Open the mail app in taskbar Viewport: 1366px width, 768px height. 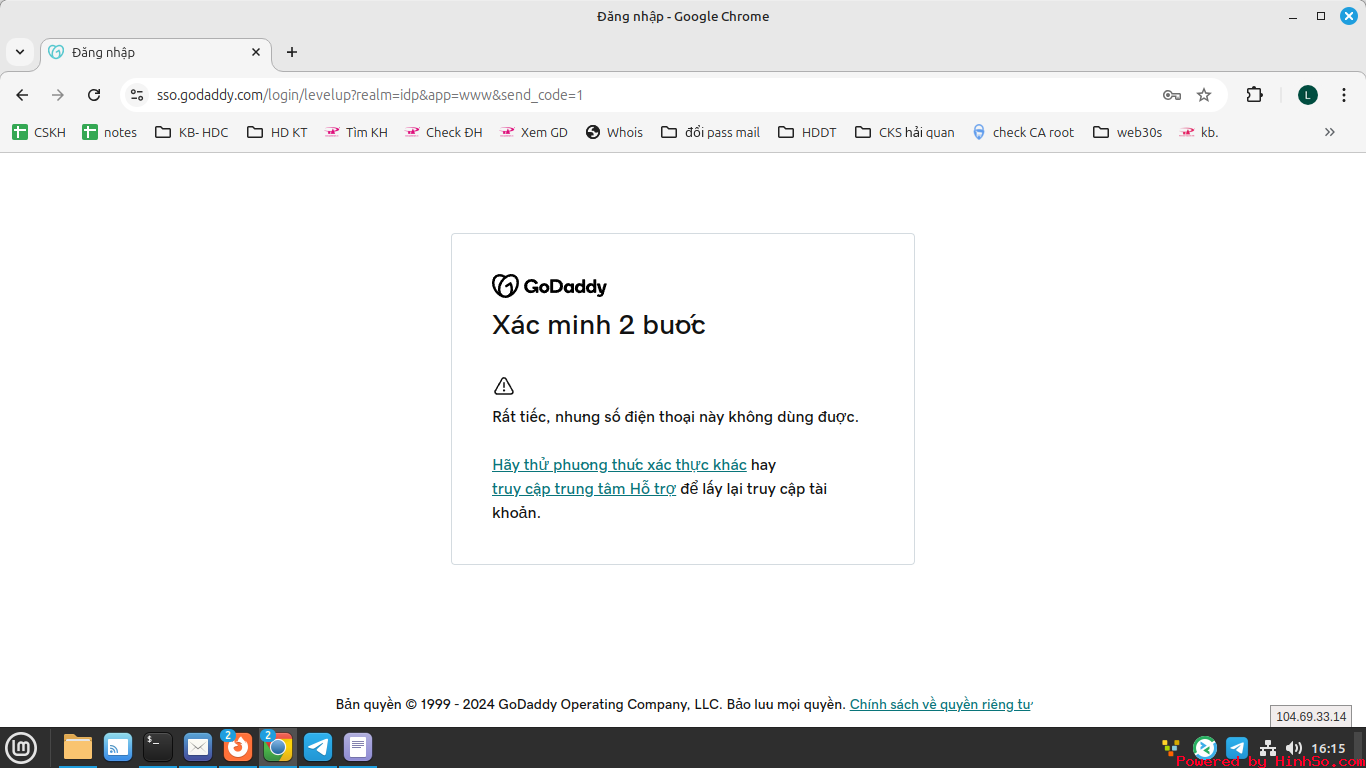198,747
